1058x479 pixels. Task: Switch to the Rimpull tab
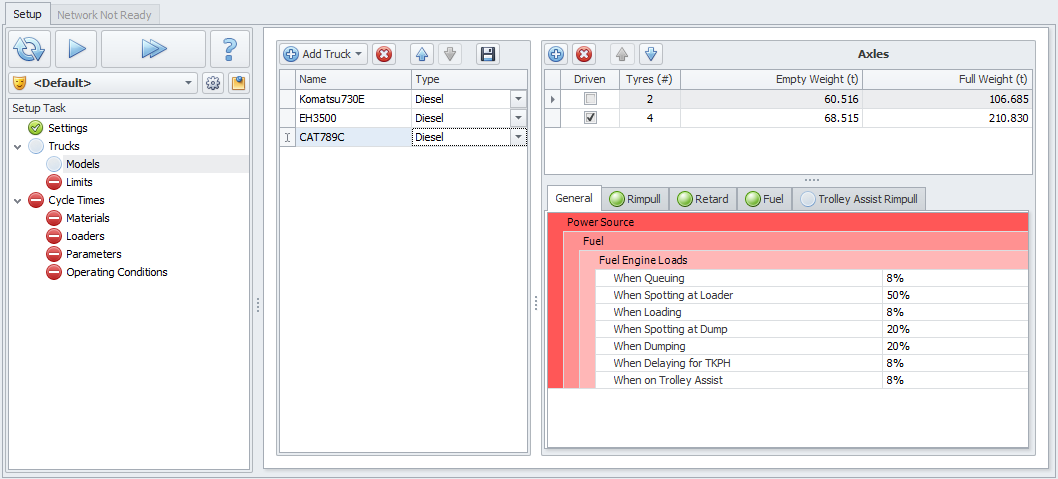636,199
